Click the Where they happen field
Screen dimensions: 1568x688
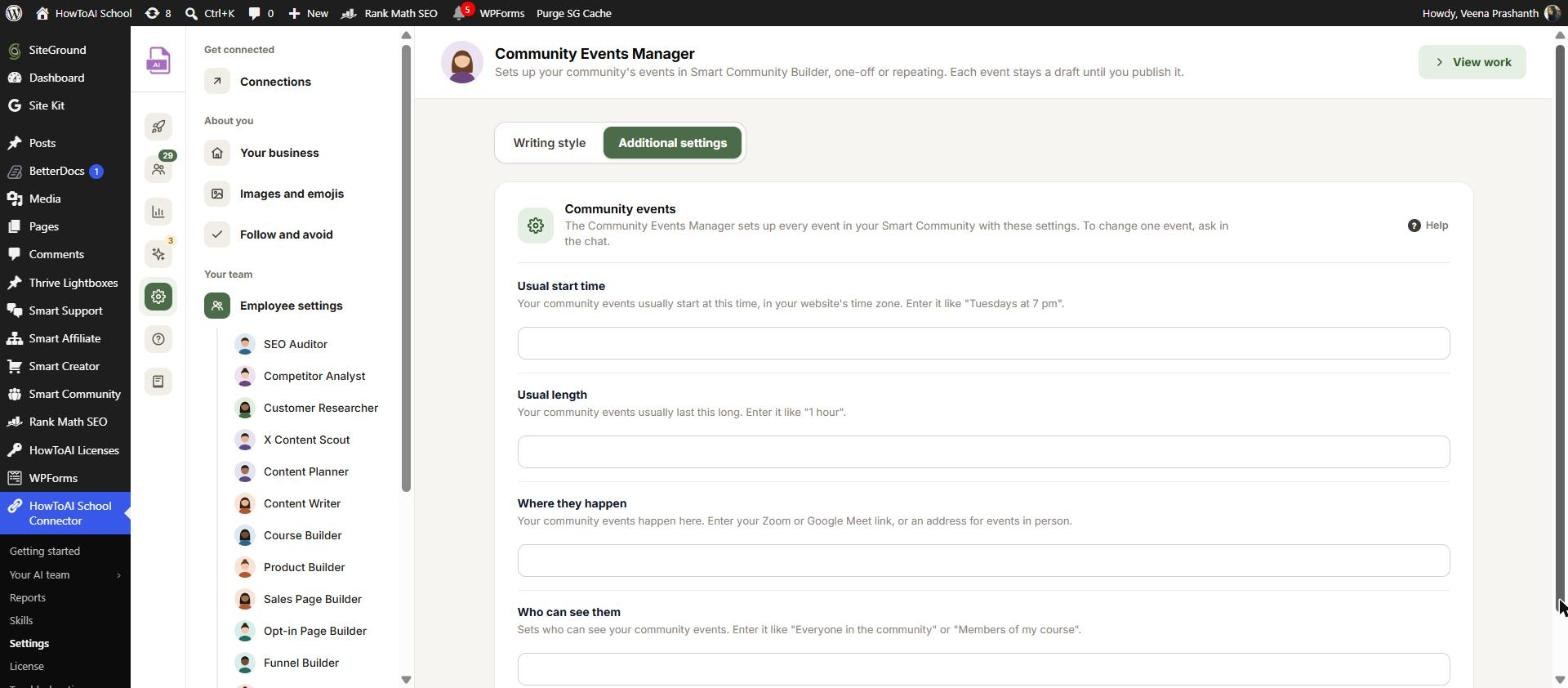[x=983, y=561]
